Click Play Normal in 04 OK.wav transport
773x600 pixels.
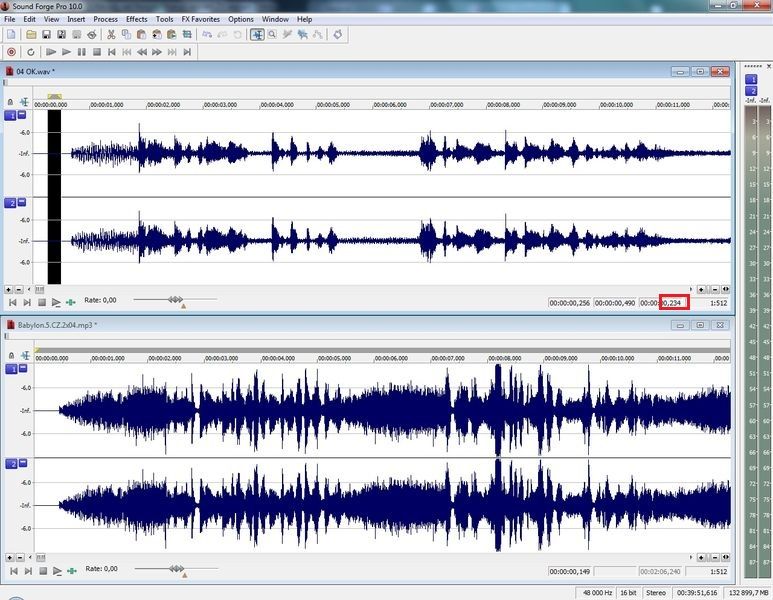[56, 302]
